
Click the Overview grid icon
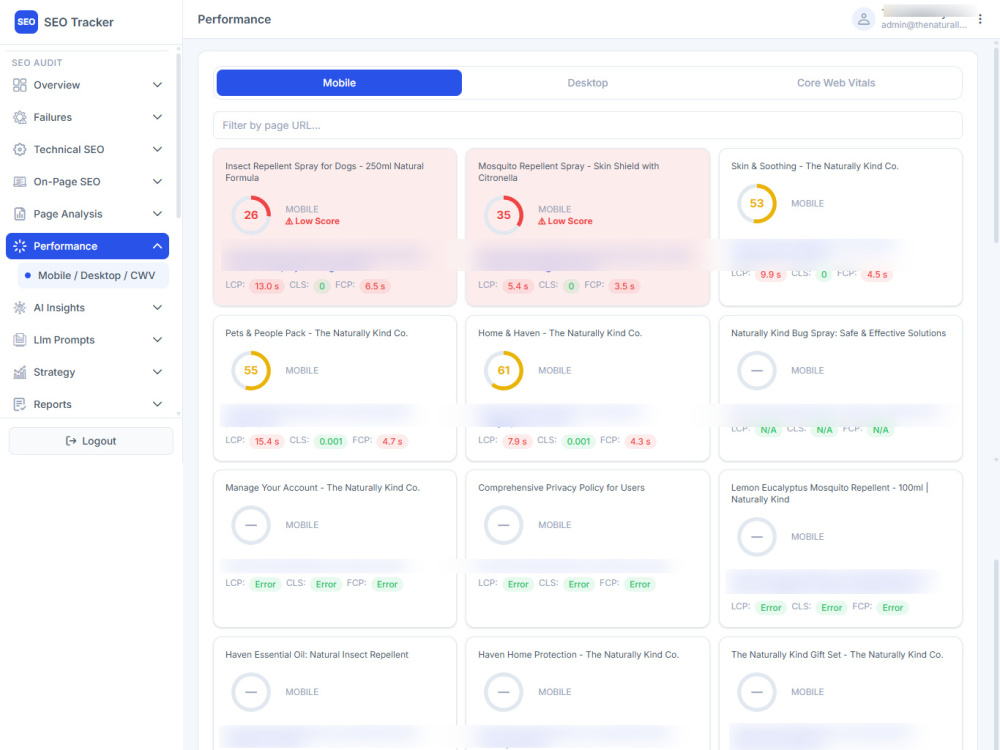click(20, 85)
